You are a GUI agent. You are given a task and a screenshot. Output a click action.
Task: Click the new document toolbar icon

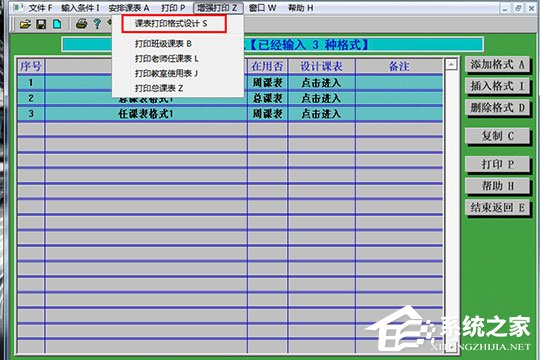click(57, 24)
